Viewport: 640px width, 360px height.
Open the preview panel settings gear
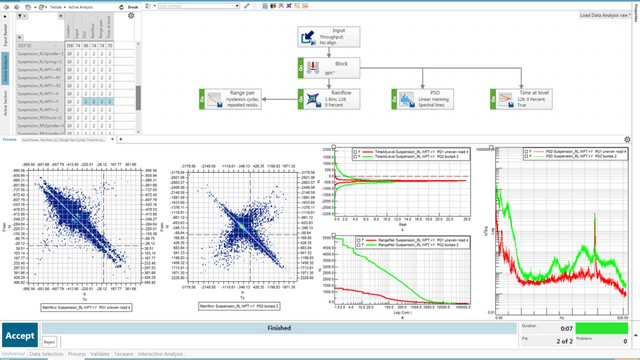(x=627, y=139)
